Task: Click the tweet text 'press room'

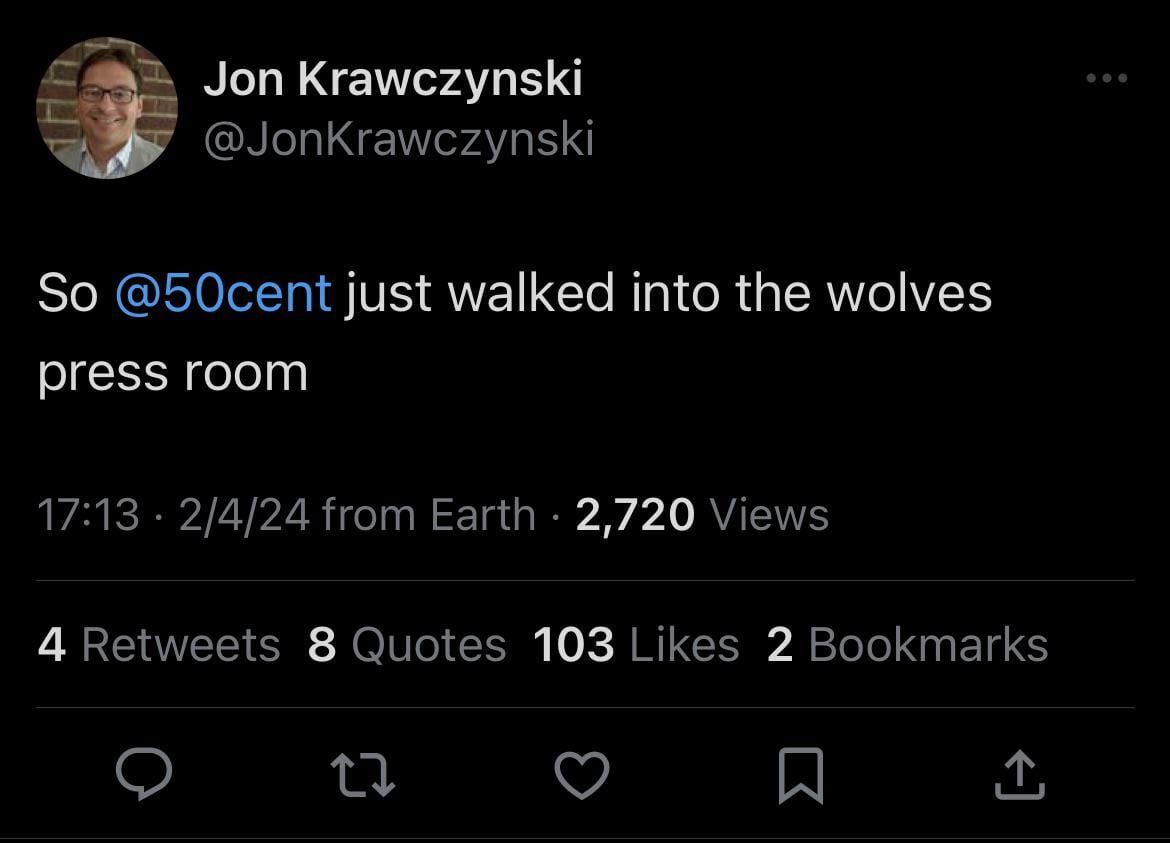Action: 172,373
